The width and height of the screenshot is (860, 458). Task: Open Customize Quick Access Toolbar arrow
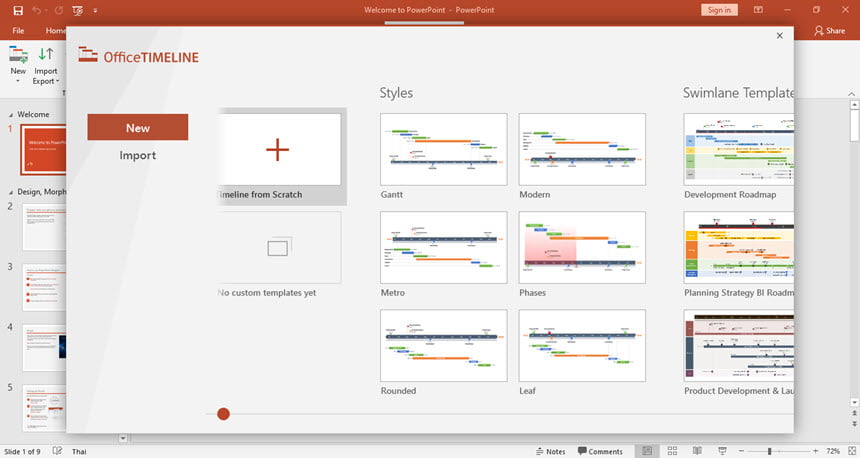pyautogui.click(x=95, y=10)
